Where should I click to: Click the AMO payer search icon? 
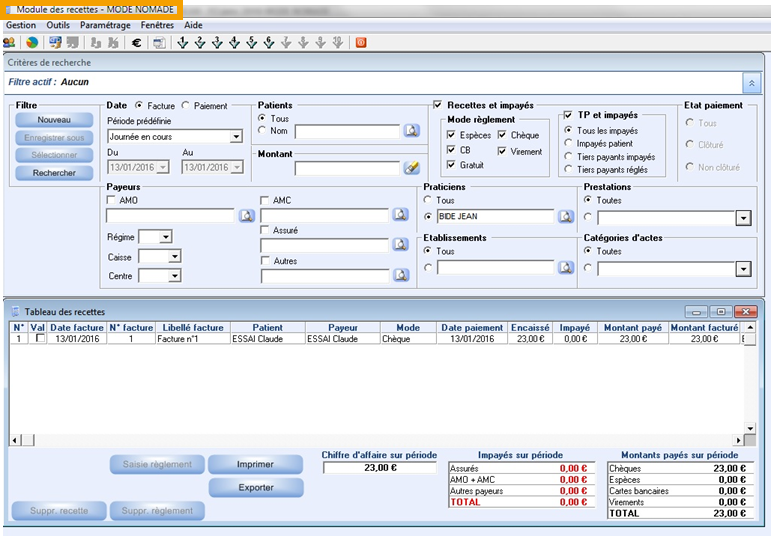[247, 215]
